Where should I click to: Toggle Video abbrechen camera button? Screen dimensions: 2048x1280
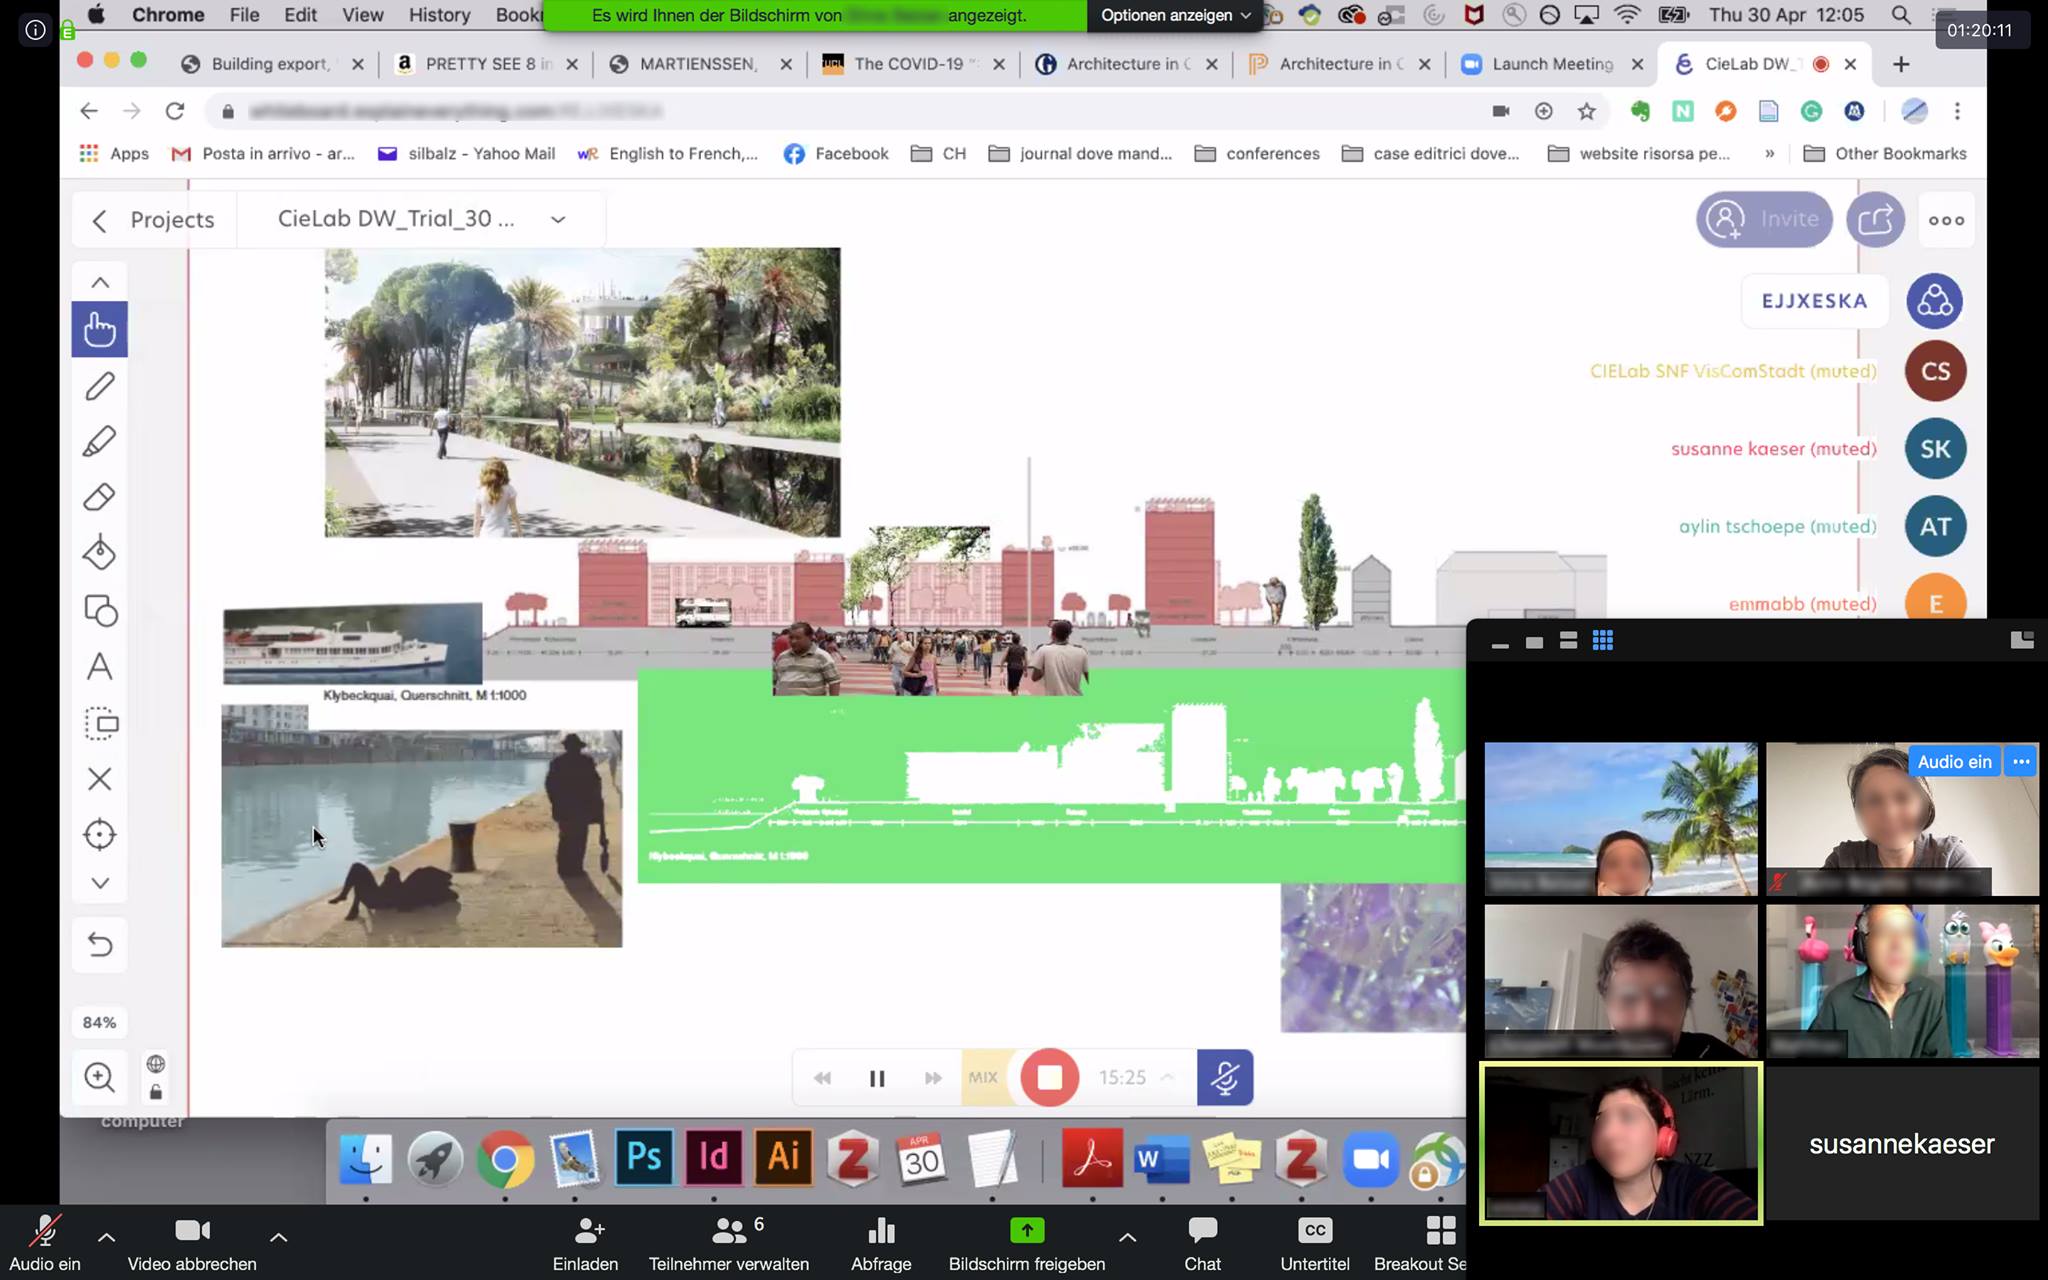point(192,1242)
